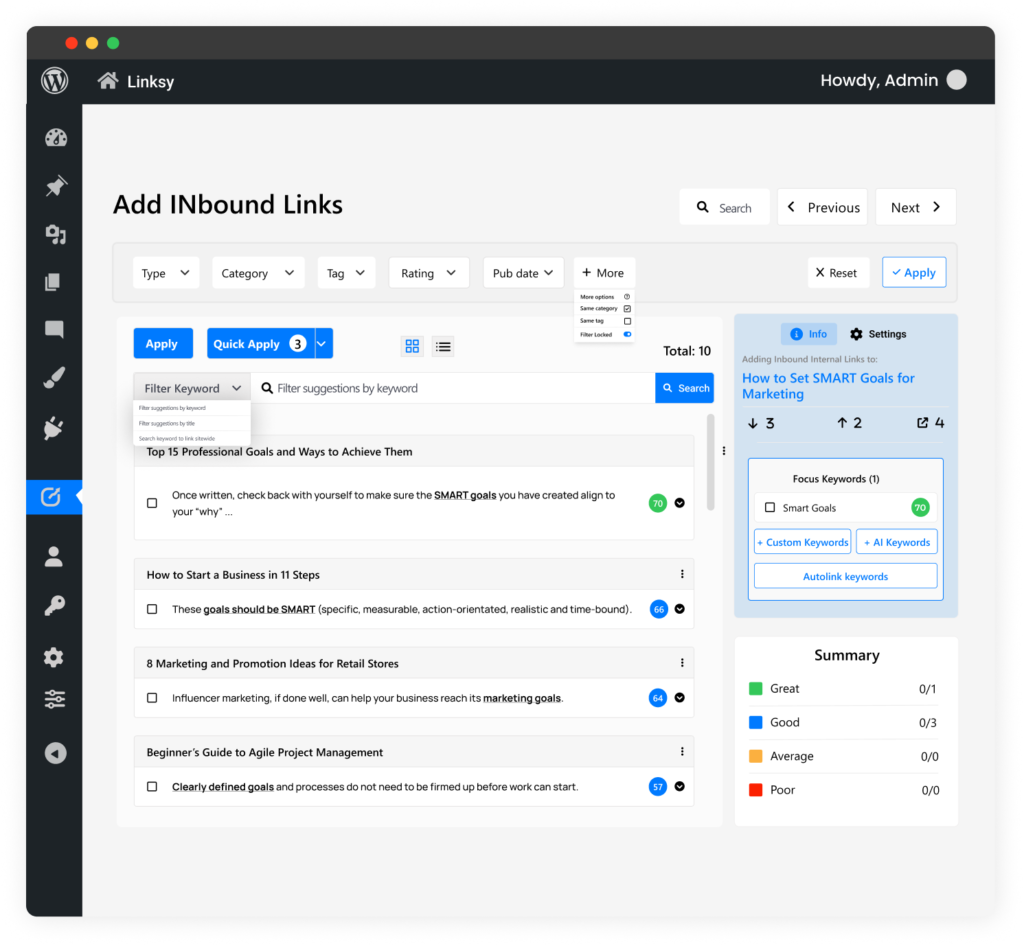Image resolution: width=1024 pixels, height=946 pixels.
Task: Switch to the Info tab
Action: pyautogui.click(x=808, y=334)
